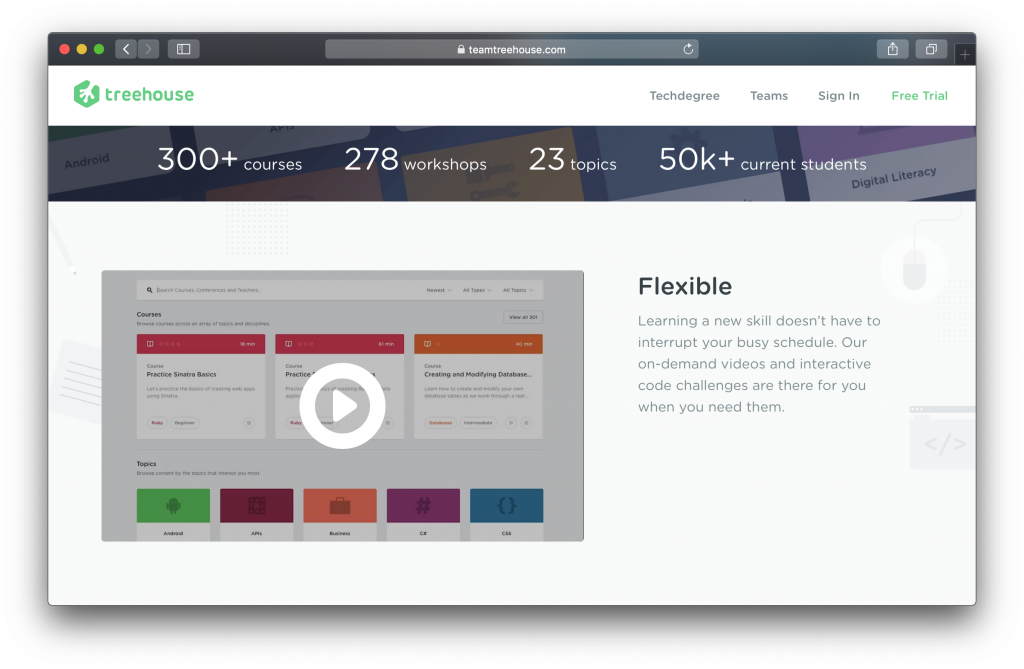Click the Treehouse logo
The width and height of the screenshot is (1024, 669).
134,94
